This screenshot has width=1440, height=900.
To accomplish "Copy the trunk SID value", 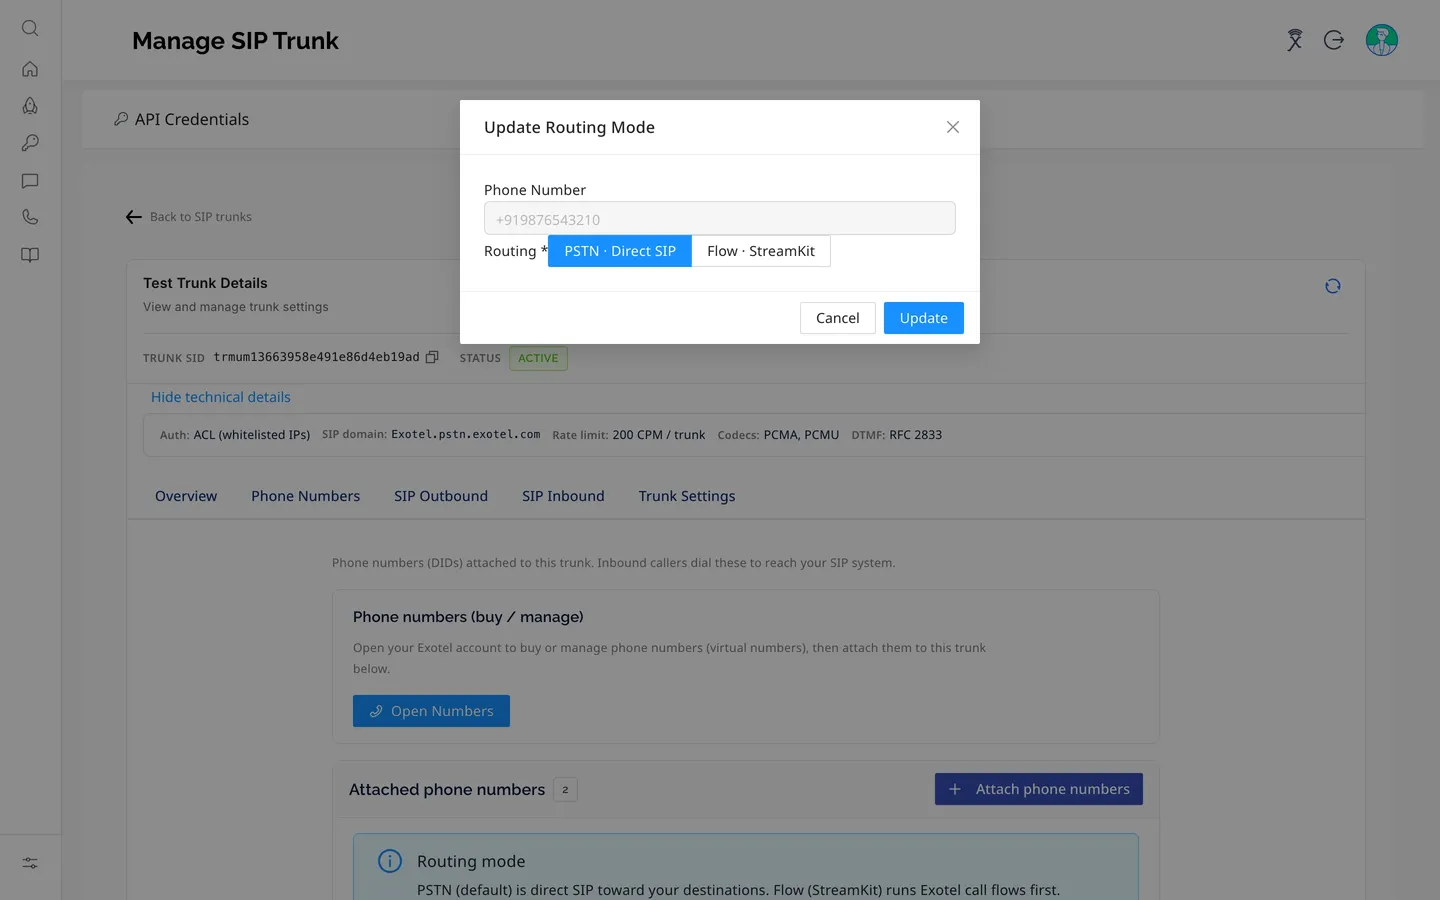I will coord(432,357).
